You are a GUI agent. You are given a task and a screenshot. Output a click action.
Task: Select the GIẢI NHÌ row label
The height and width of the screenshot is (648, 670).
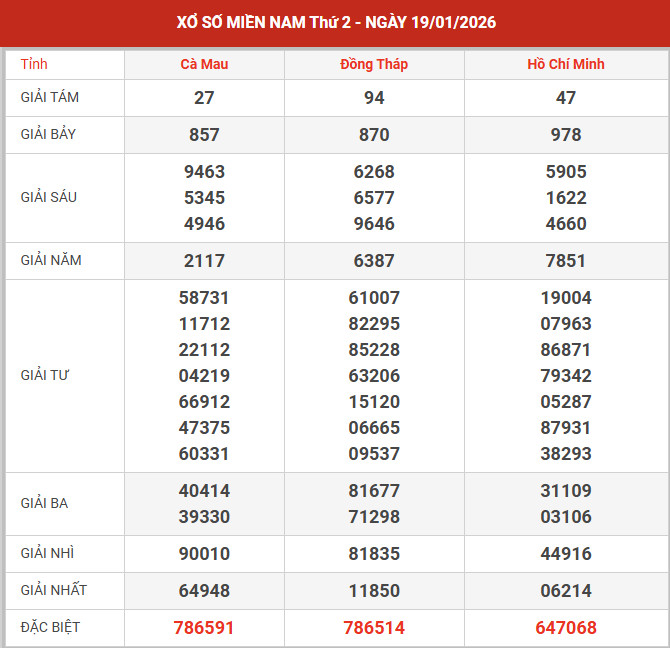click(x=46, y=553)
